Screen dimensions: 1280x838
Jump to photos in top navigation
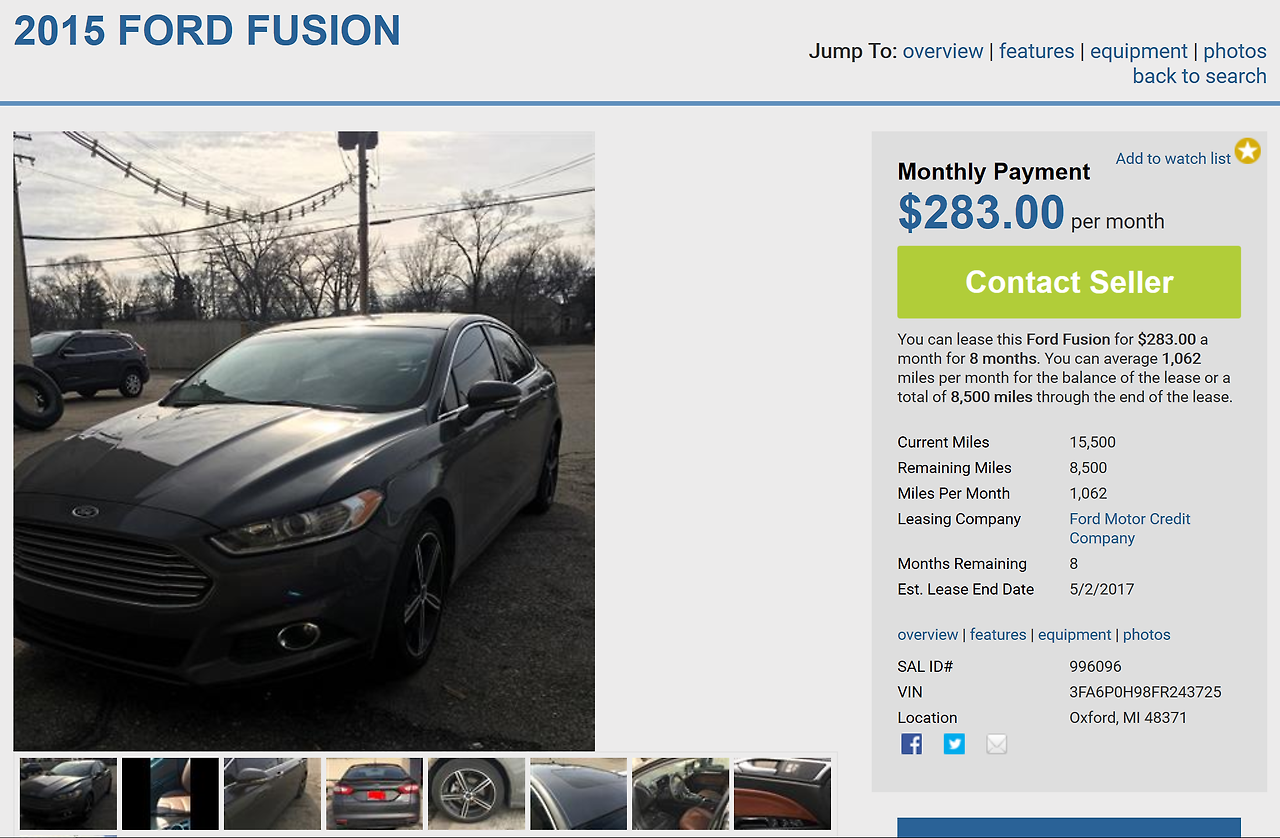[x=1235, y=51]
